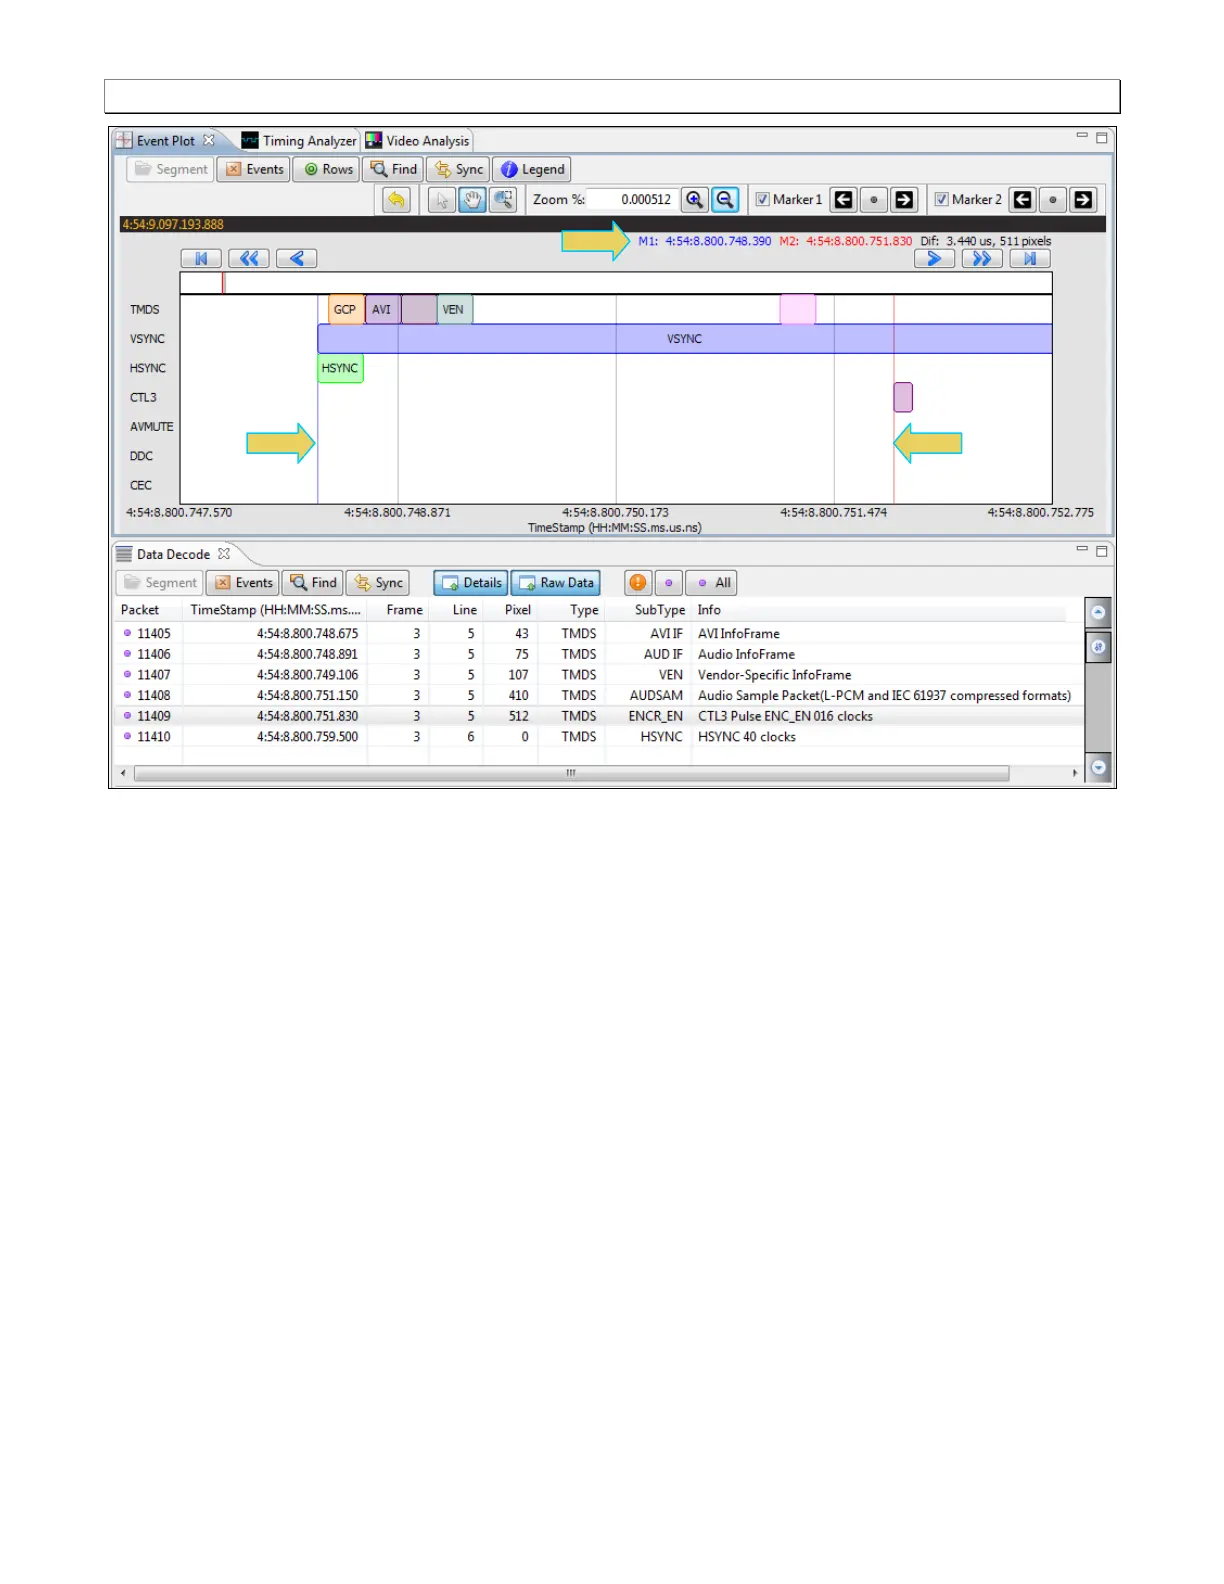Click Find in Event Plot toolbar

393,170
